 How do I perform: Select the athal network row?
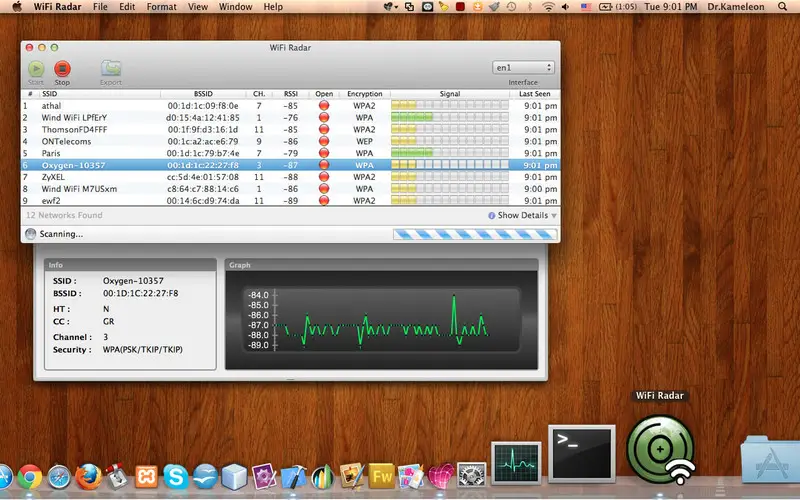pos(290,106)
